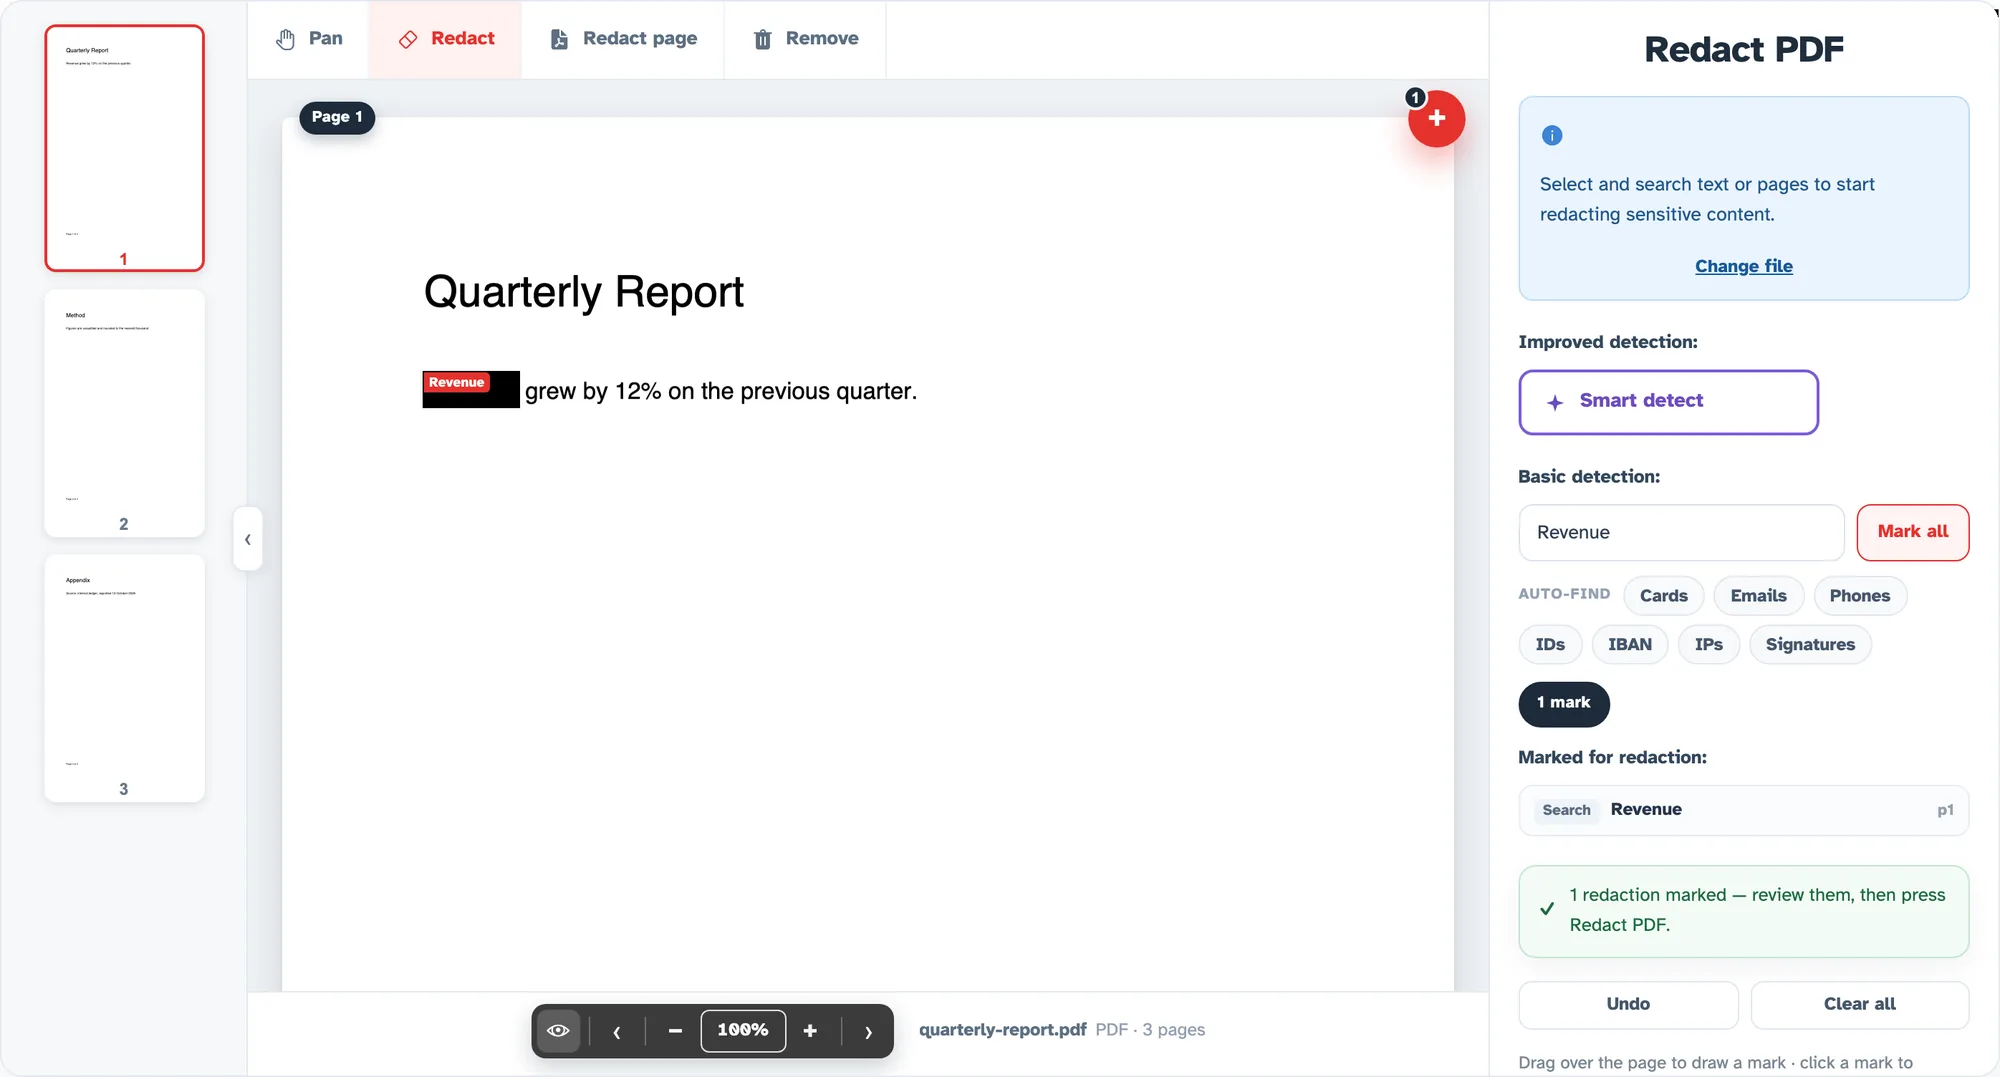Toggle the Emails auto-find chip
The width and height of the screenshot is (2000, 1077).
pyautogui.click(x=1758, y=596)
